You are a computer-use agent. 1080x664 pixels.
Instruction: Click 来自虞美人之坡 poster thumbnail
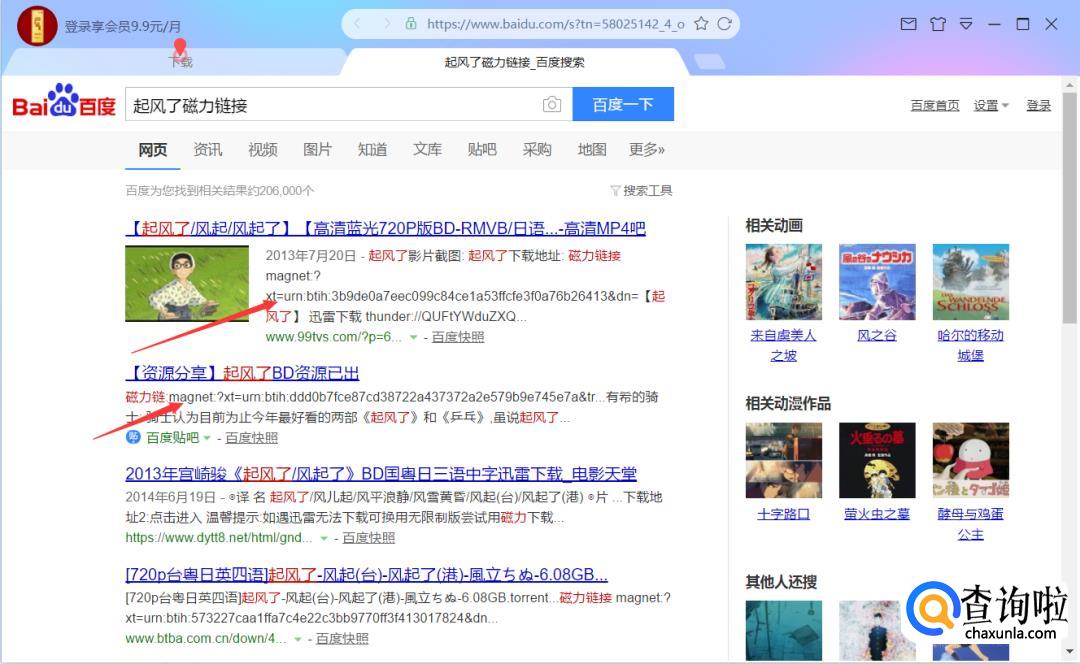(784, 282)
